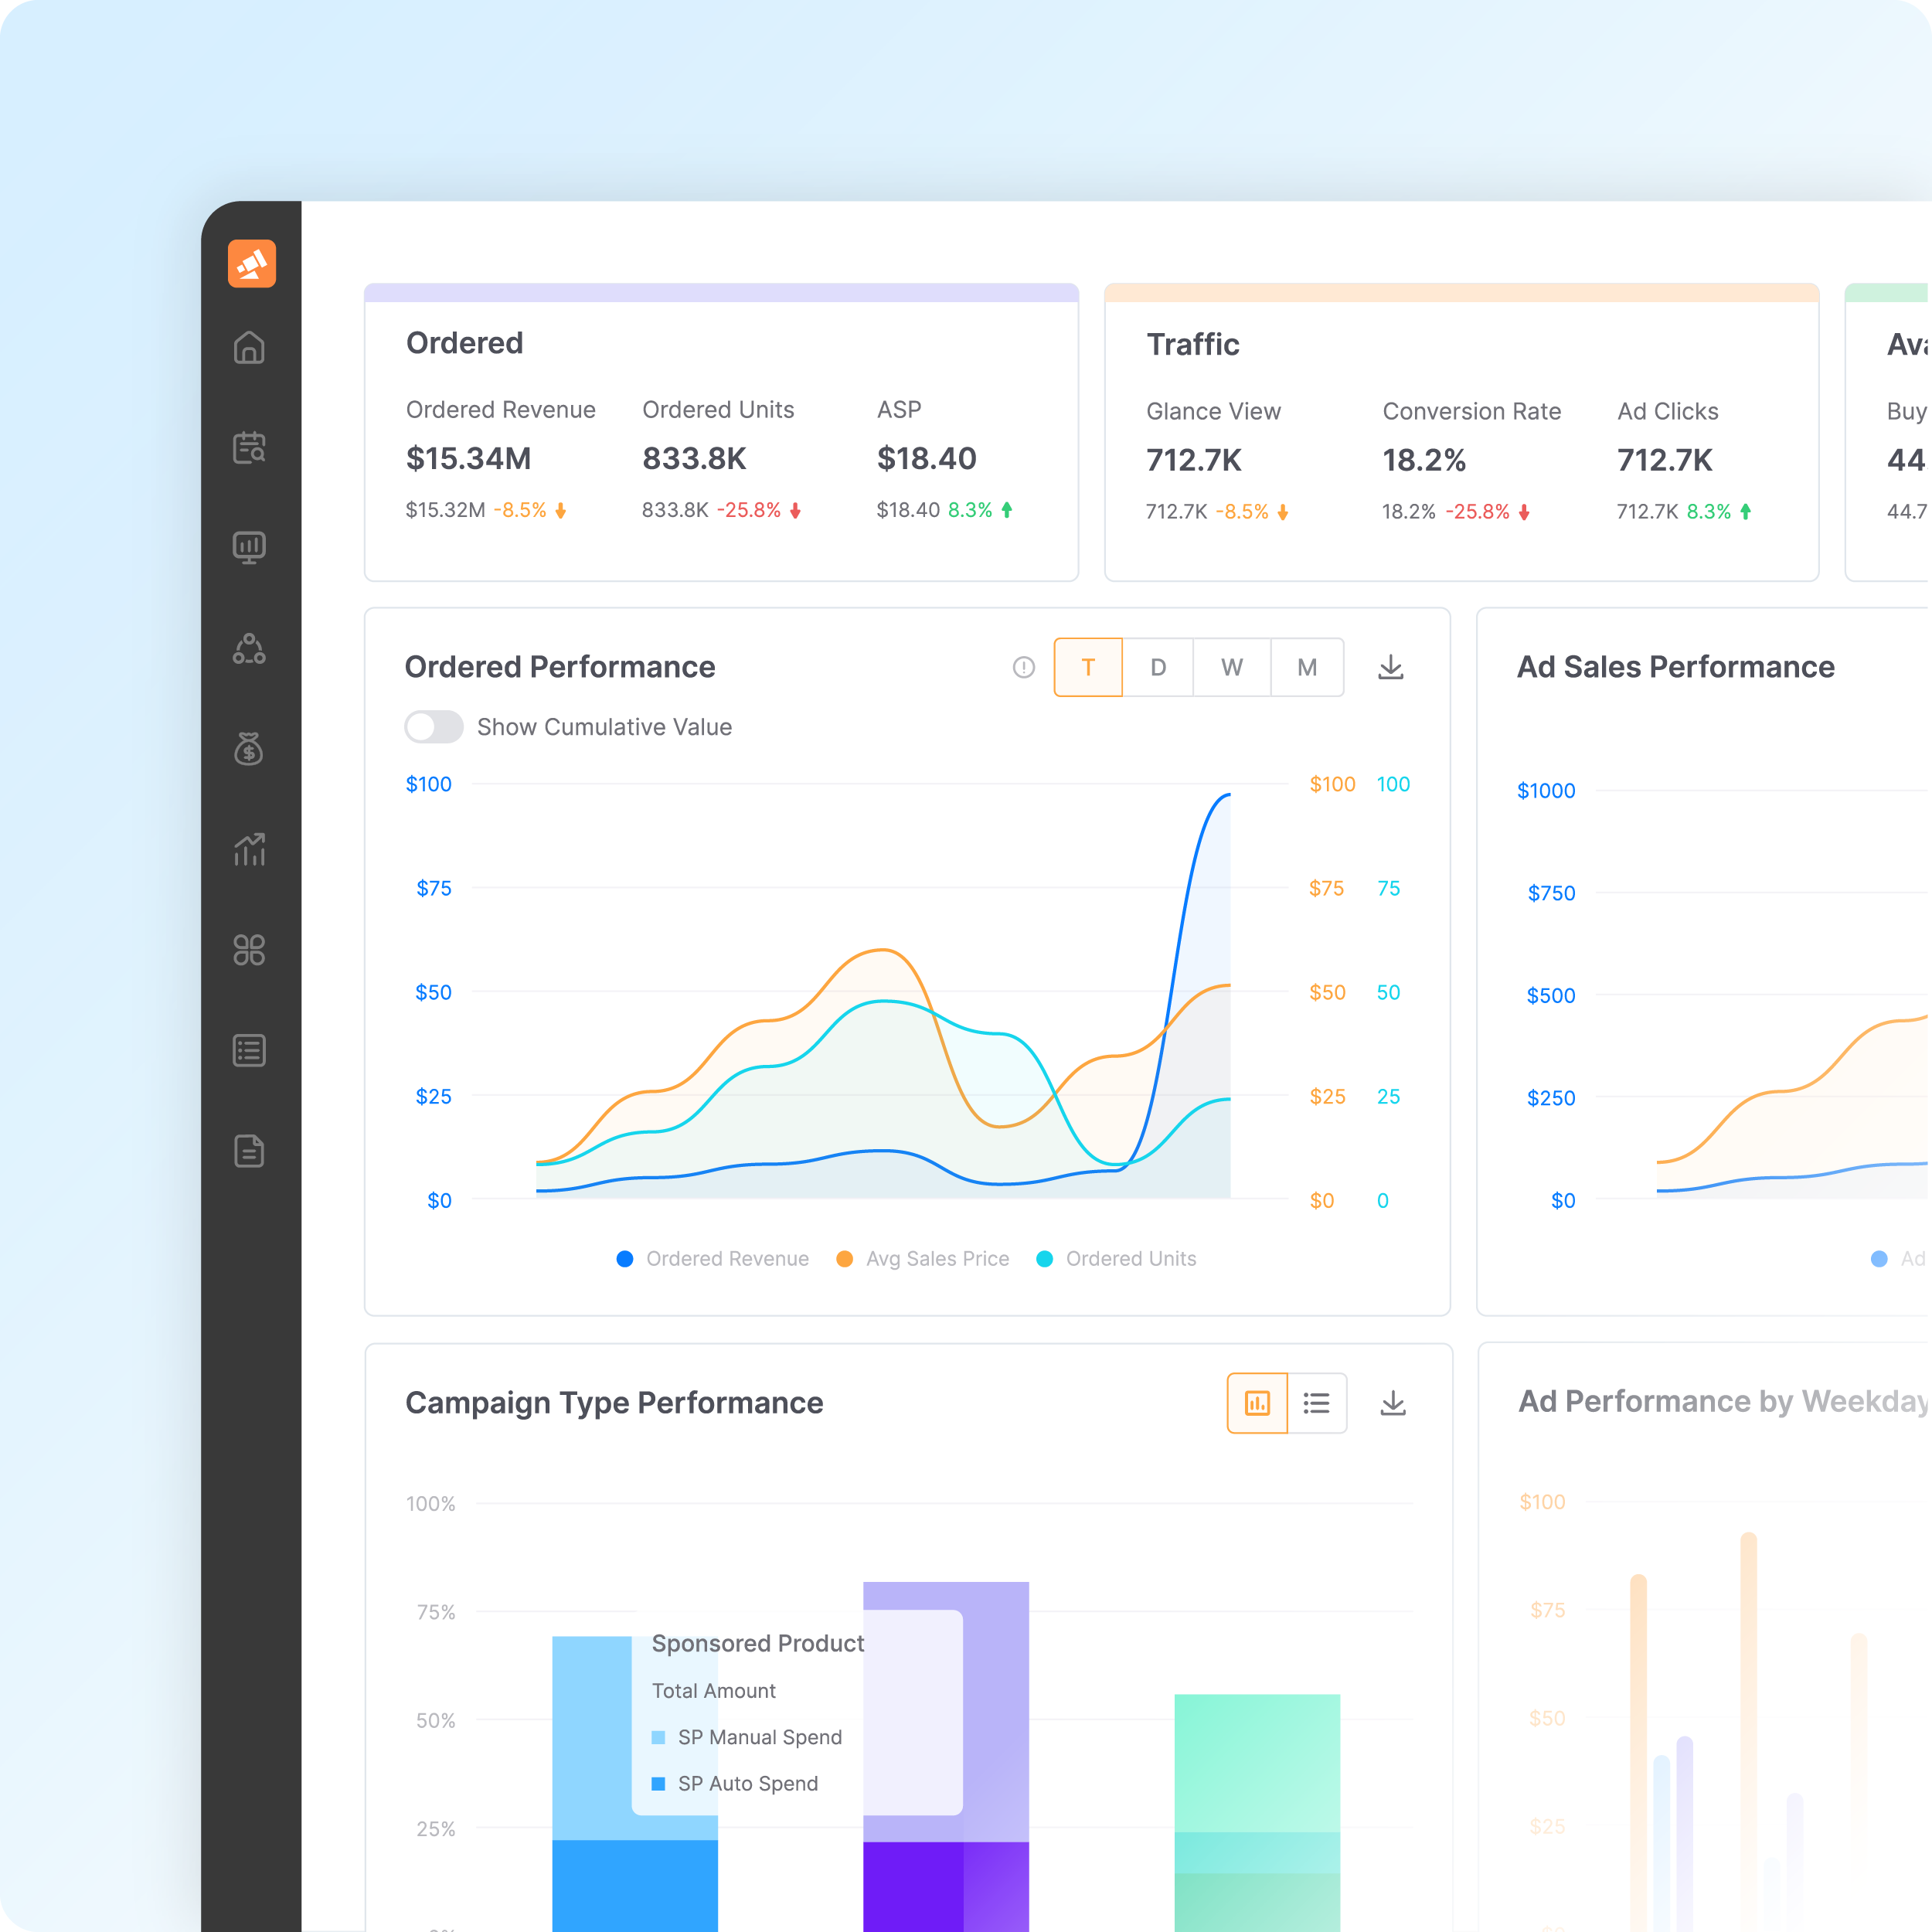
Task: Toggle Avg Sales Price legend series
Action: click(923, 1259)
